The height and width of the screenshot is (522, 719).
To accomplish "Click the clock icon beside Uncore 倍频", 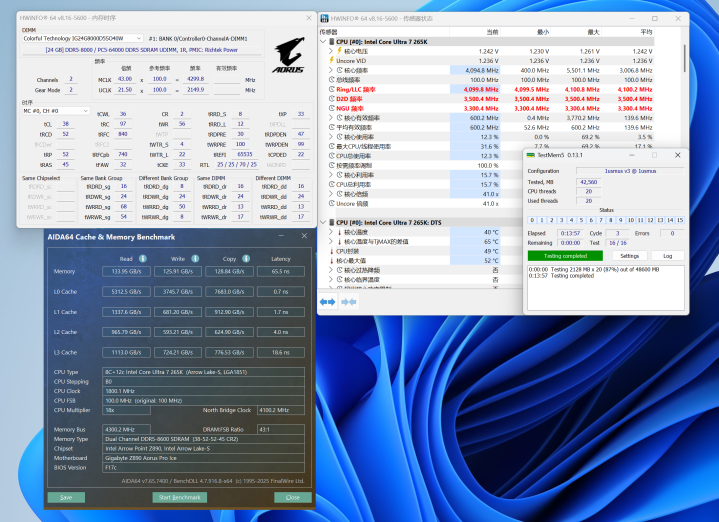I will tap(332, 203).
